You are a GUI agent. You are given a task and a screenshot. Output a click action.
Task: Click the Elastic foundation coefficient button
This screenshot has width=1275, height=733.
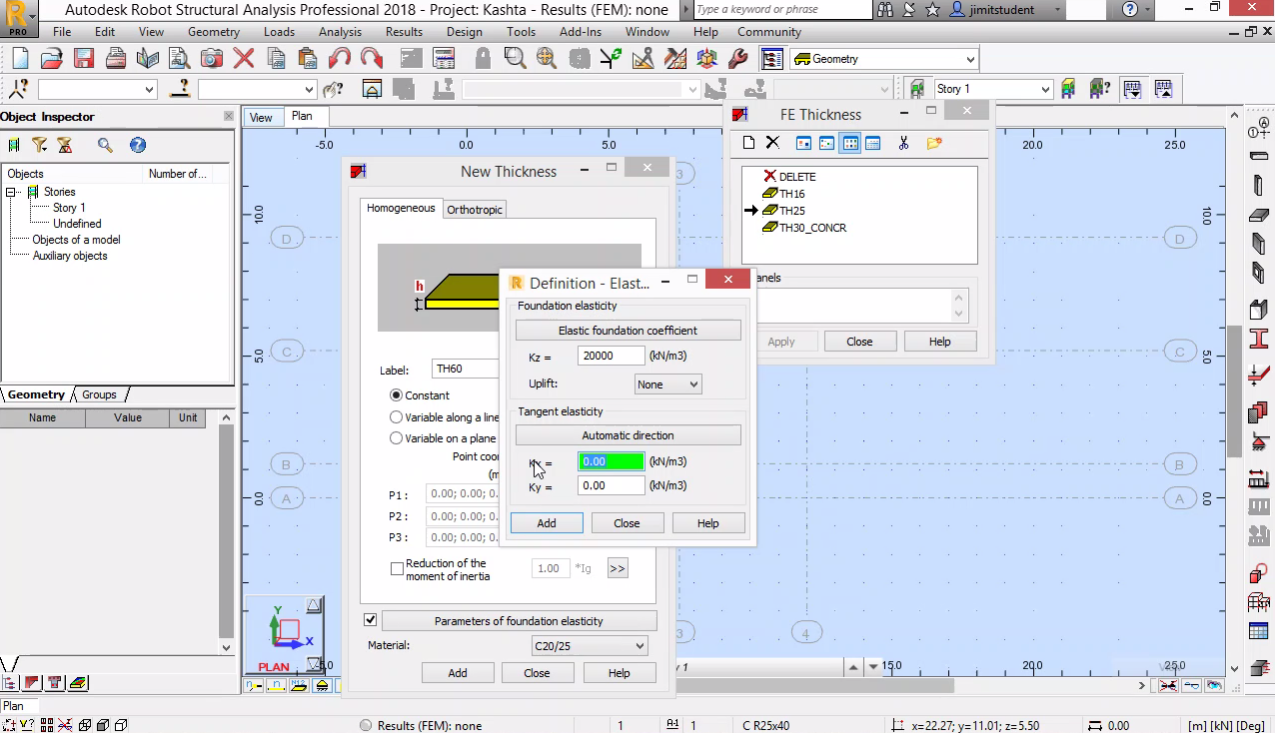click(x=628, y=330)
